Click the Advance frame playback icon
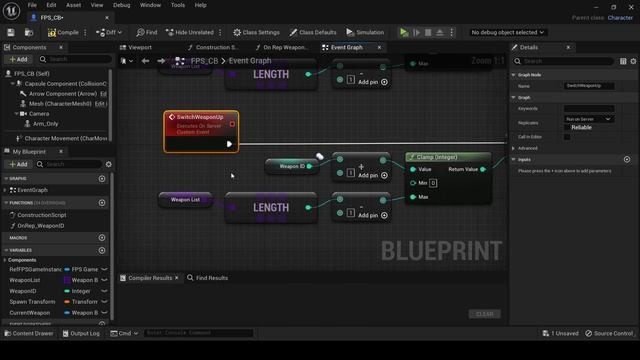Screen dimensions: 640x360 click(416, 32)
